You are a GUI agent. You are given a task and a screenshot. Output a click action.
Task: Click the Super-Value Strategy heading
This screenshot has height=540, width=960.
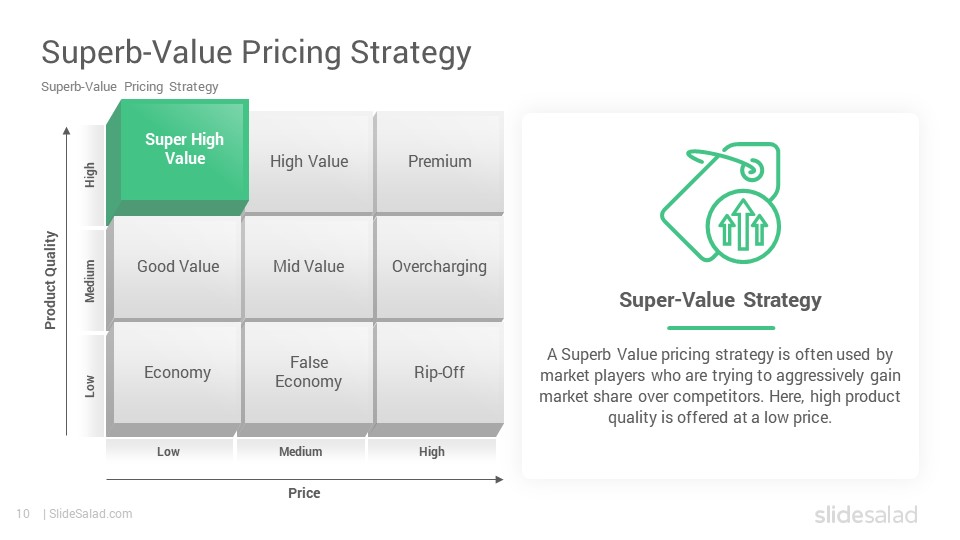[720, 300]
